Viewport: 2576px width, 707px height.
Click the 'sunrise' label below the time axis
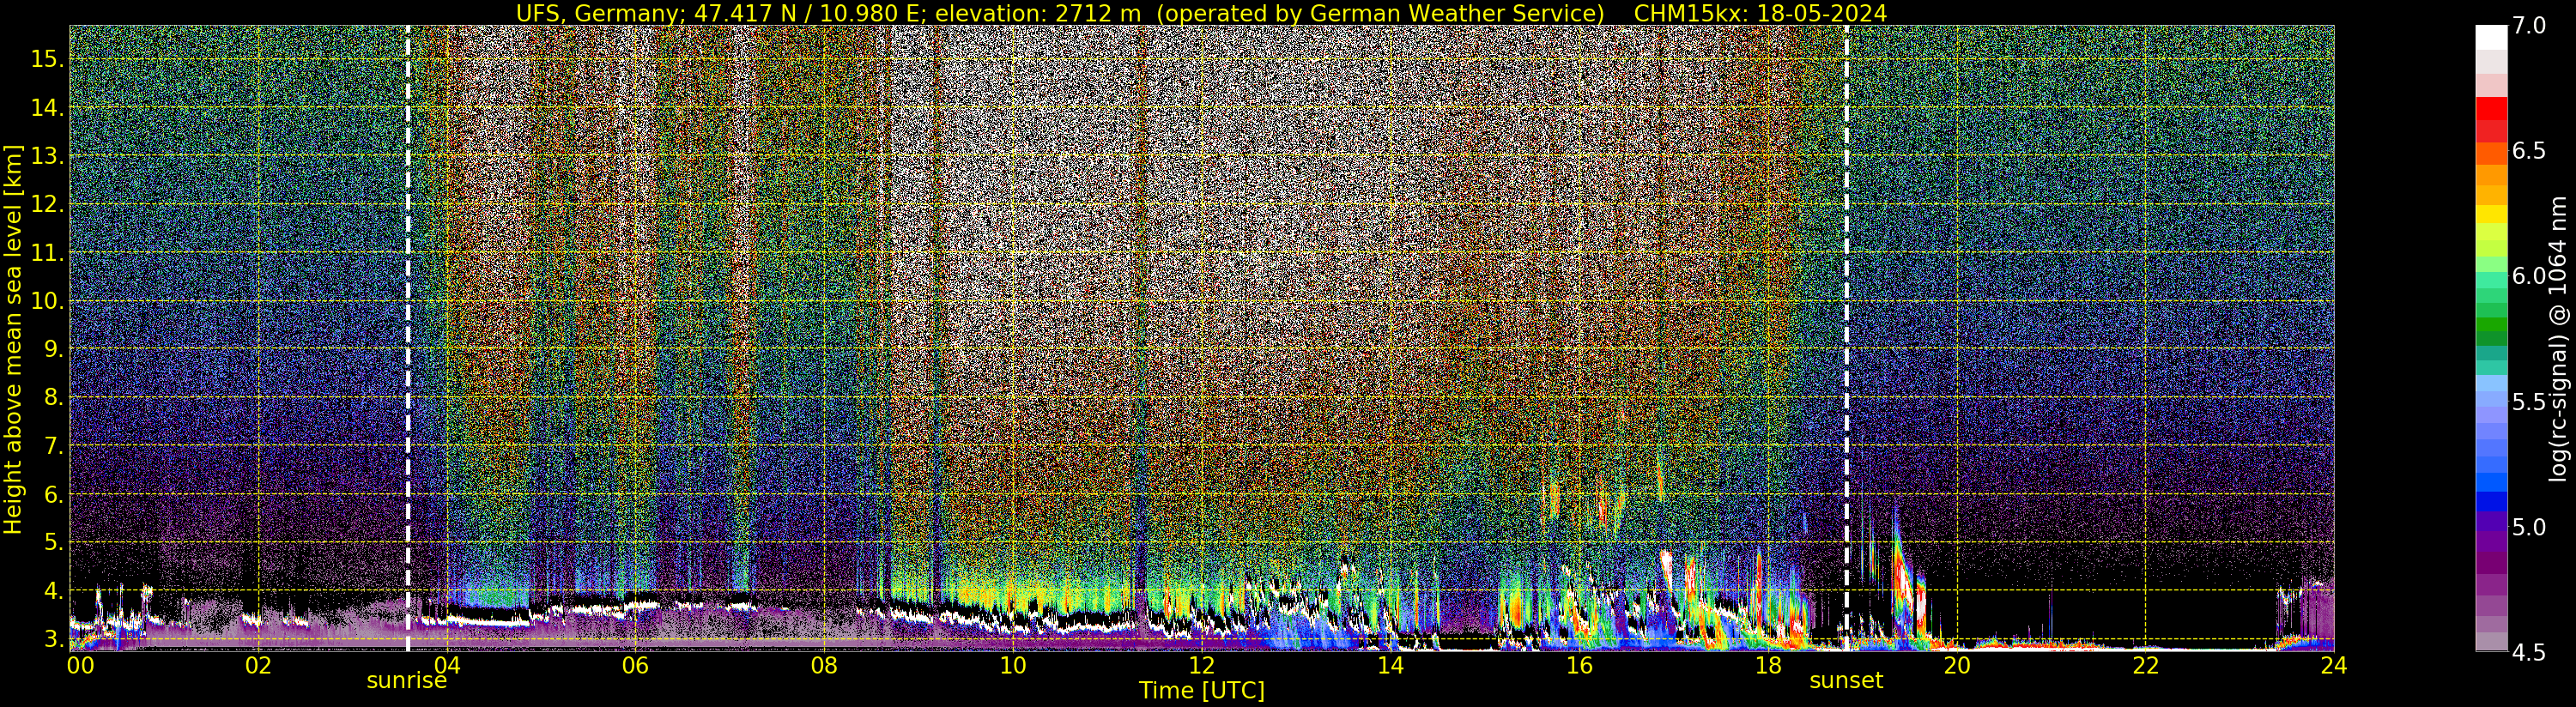406,681
